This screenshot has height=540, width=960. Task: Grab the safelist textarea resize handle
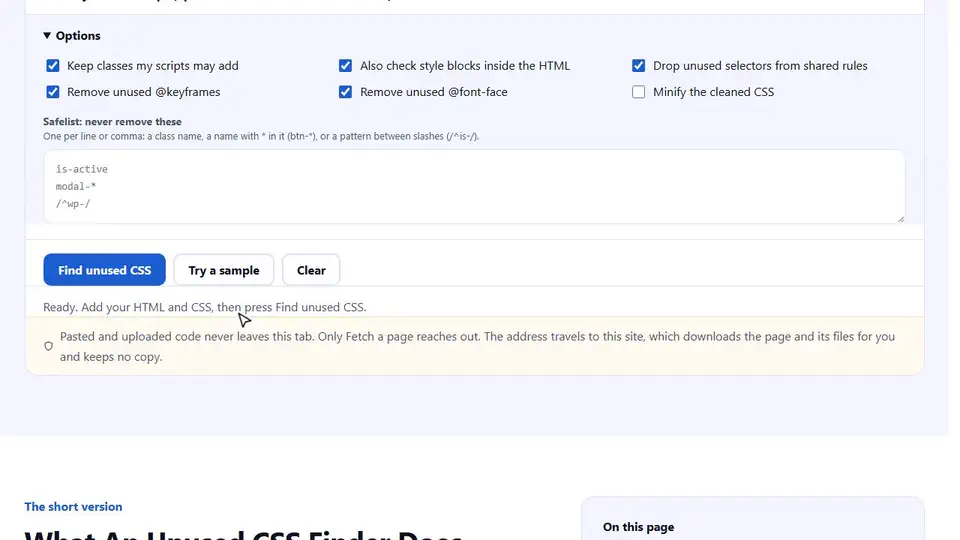point(901,219)
